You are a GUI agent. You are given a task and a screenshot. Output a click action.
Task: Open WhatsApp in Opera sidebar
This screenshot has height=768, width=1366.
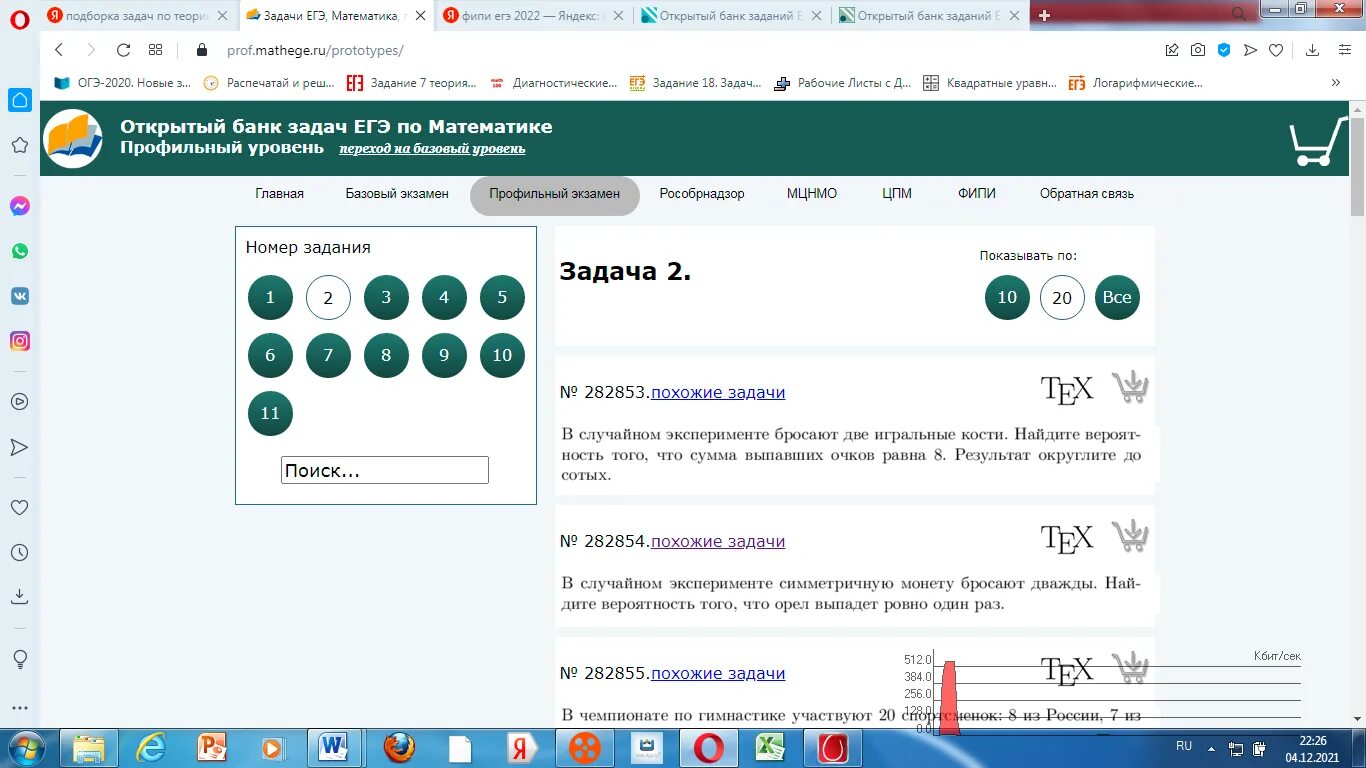tap(20, 251)
